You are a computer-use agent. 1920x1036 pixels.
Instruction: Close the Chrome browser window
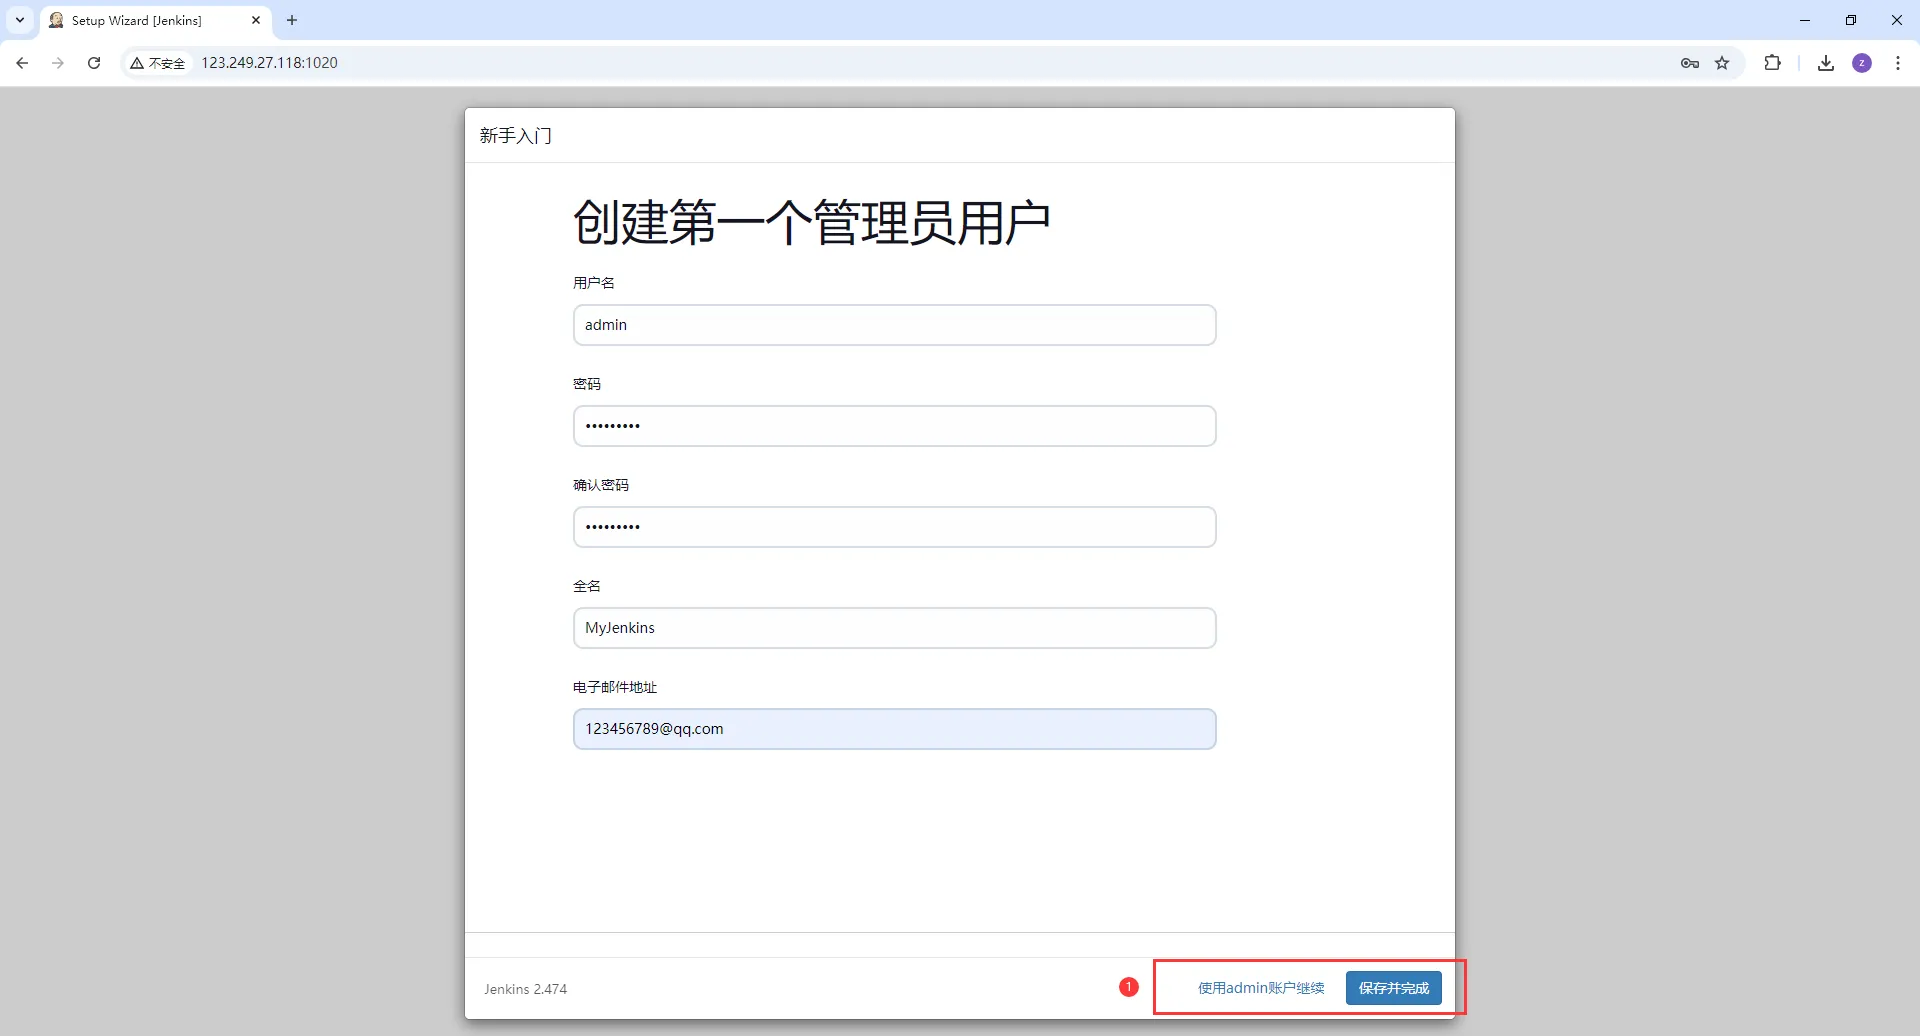1897,20
